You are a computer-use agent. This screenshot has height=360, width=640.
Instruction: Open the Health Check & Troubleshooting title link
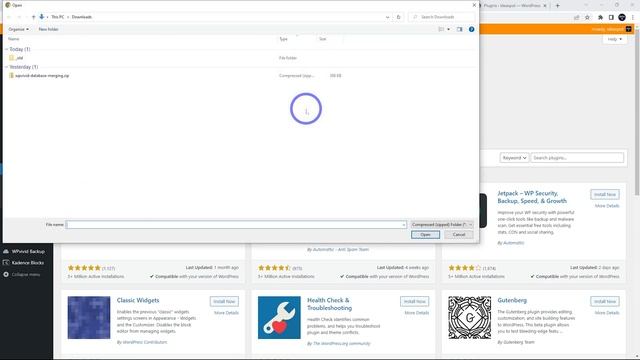[x=329, y=304]
